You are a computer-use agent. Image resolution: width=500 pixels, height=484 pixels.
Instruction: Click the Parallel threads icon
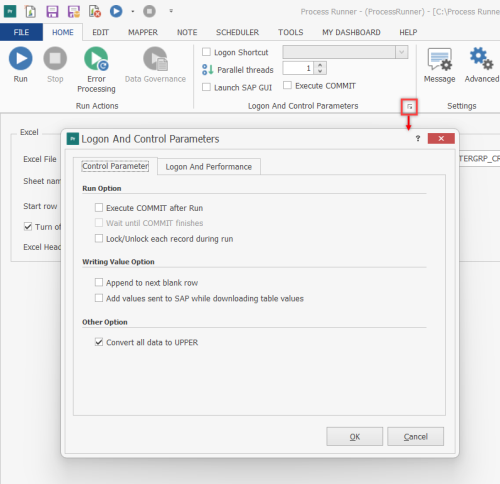pyautogui.click(x=207, y=70)
